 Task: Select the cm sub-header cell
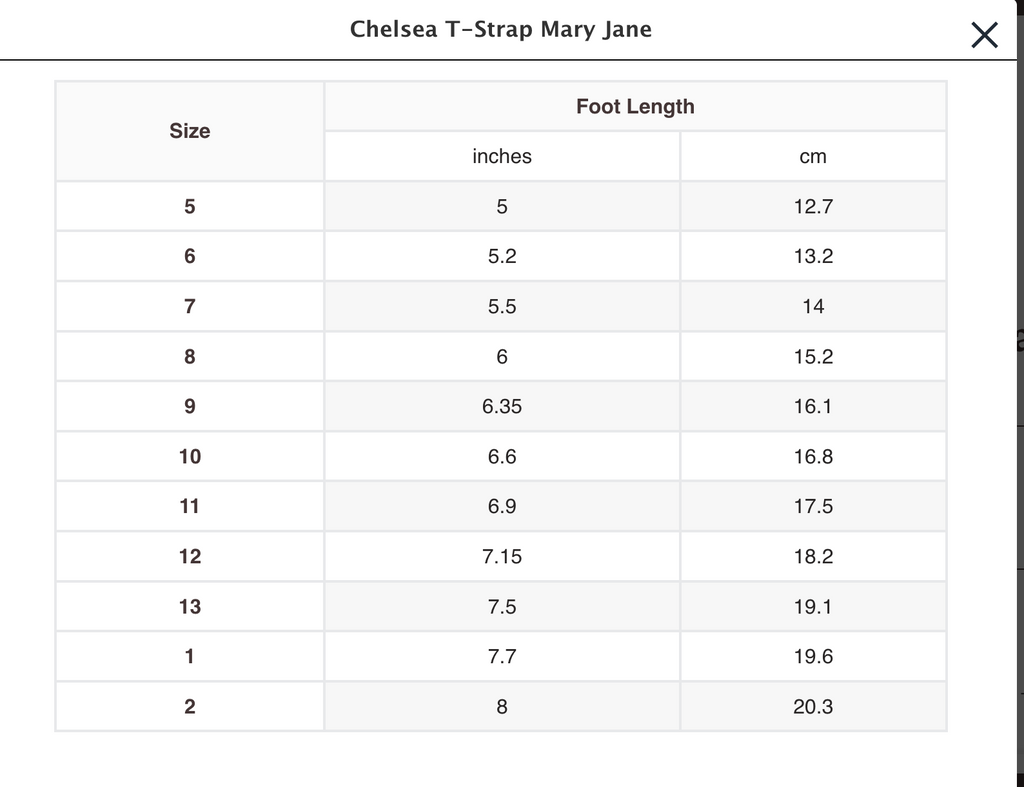(x=813, y=157)
